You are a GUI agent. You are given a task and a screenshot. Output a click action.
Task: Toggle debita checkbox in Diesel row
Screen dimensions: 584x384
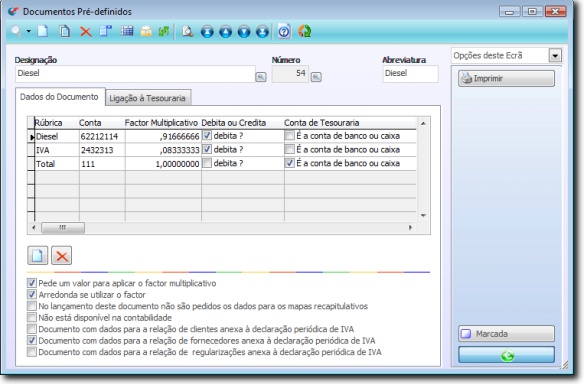pos(207,136)
